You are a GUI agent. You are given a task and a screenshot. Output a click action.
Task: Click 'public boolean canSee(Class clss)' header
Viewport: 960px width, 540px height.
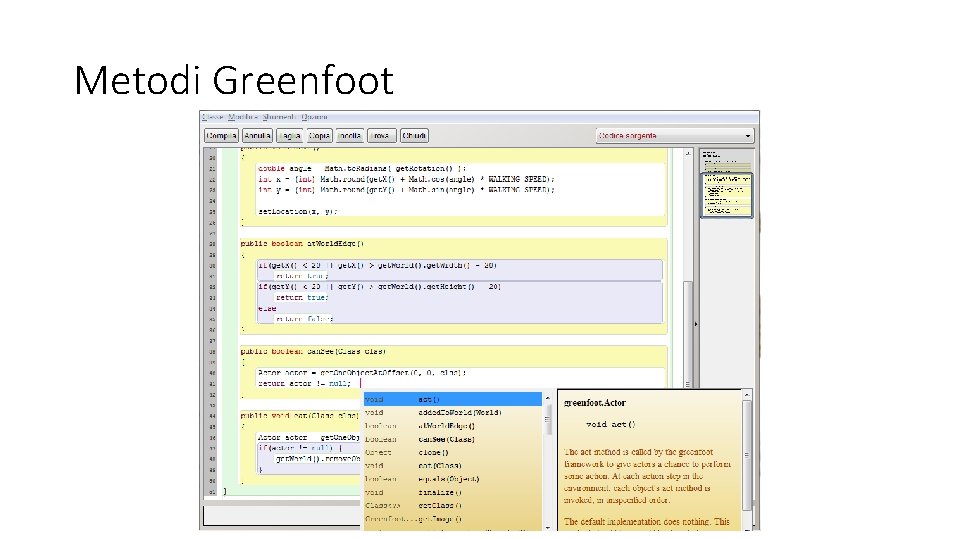313,351
